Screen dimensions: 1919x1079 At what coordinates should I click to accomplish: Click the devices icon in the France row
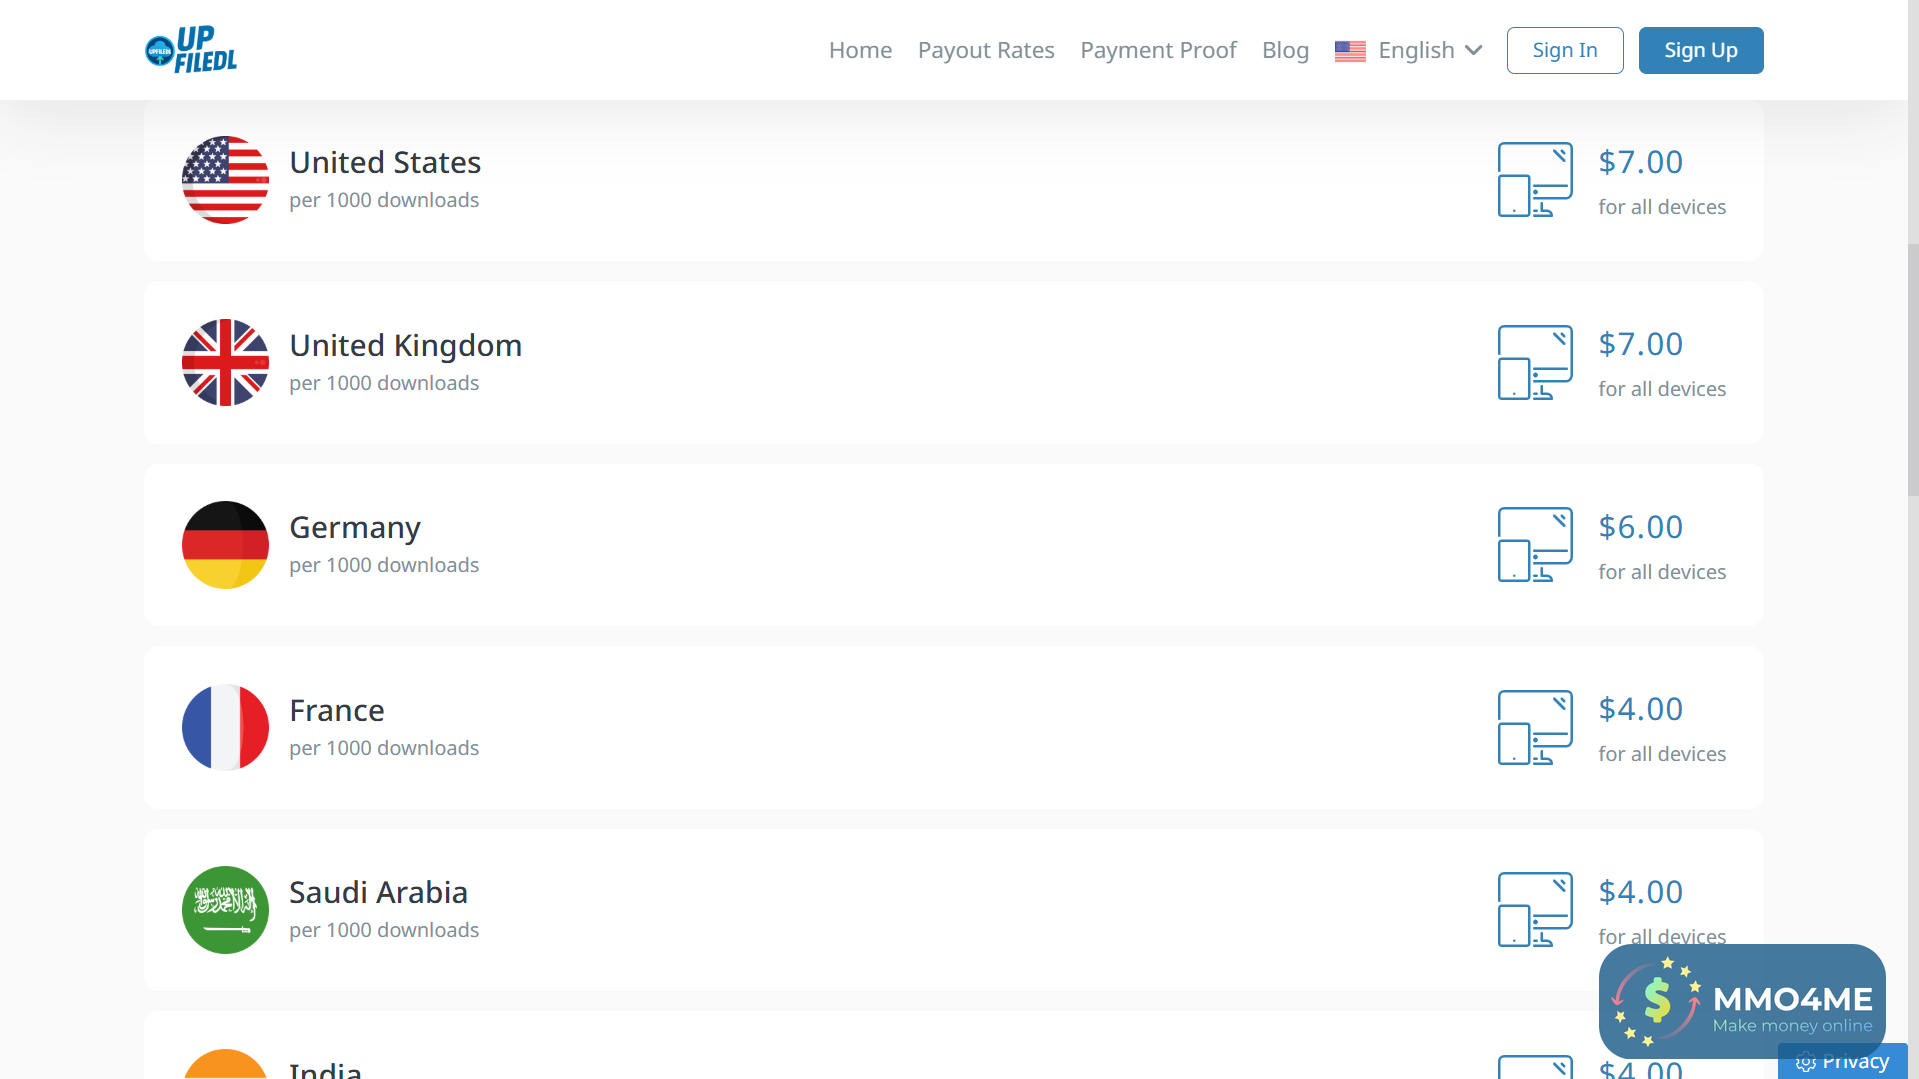1534,727
